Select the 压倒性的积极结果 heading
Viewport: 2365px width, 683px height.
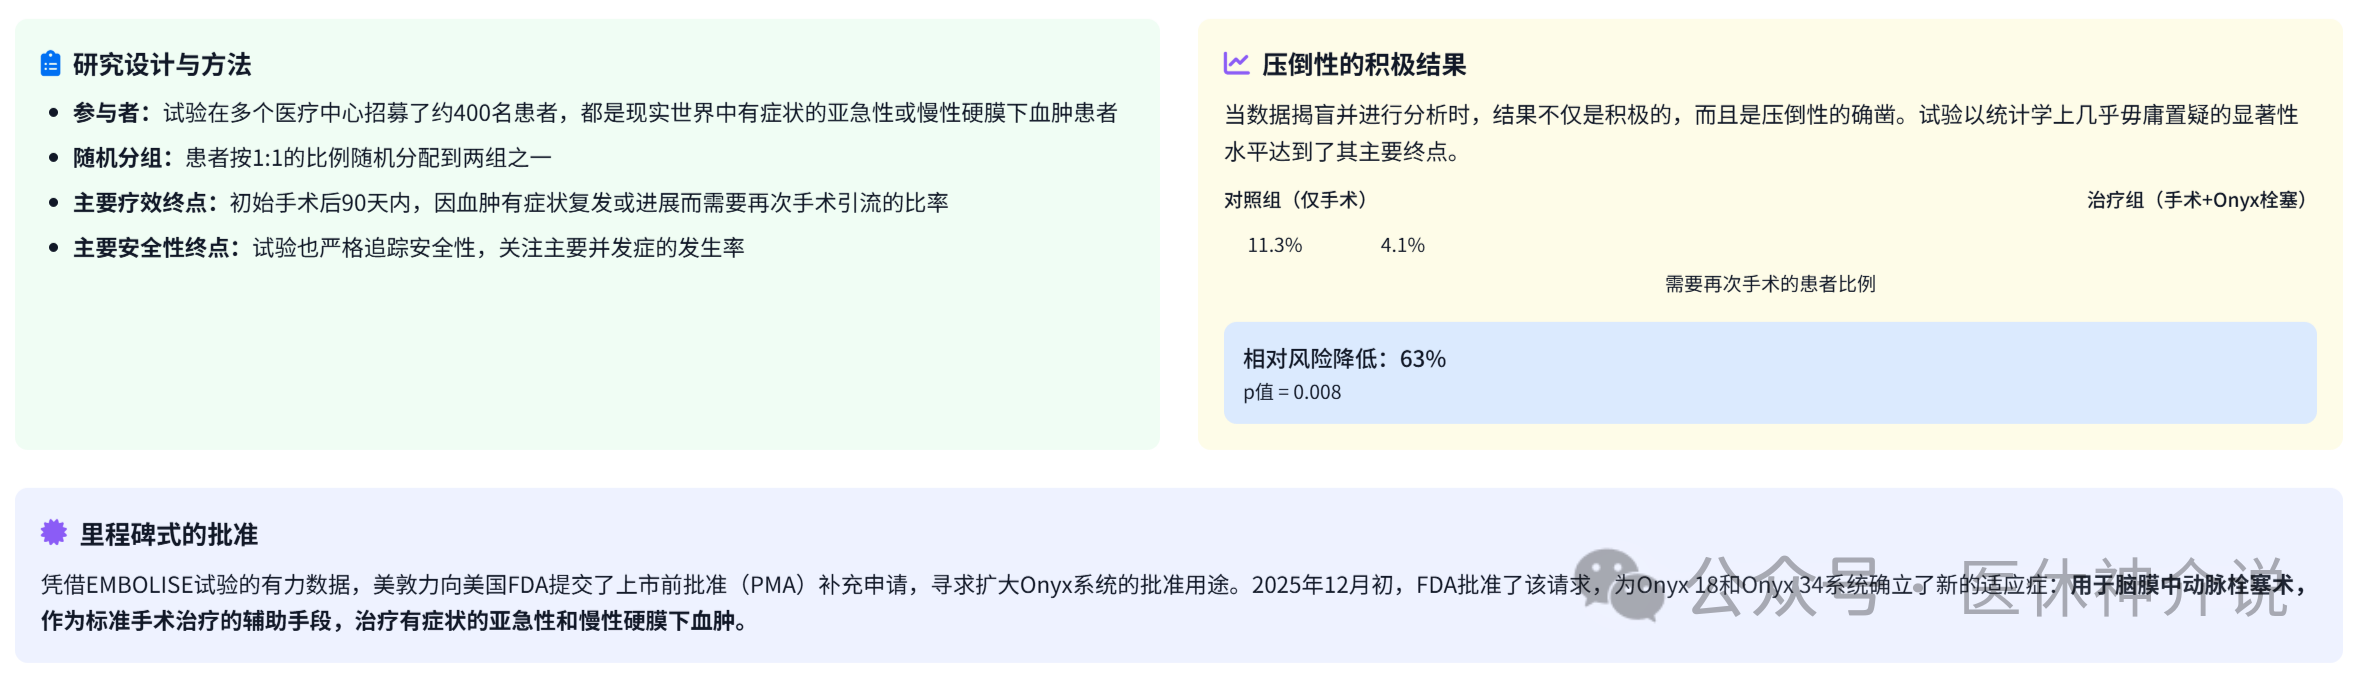pyautogui.click(x=1363, y=65)
